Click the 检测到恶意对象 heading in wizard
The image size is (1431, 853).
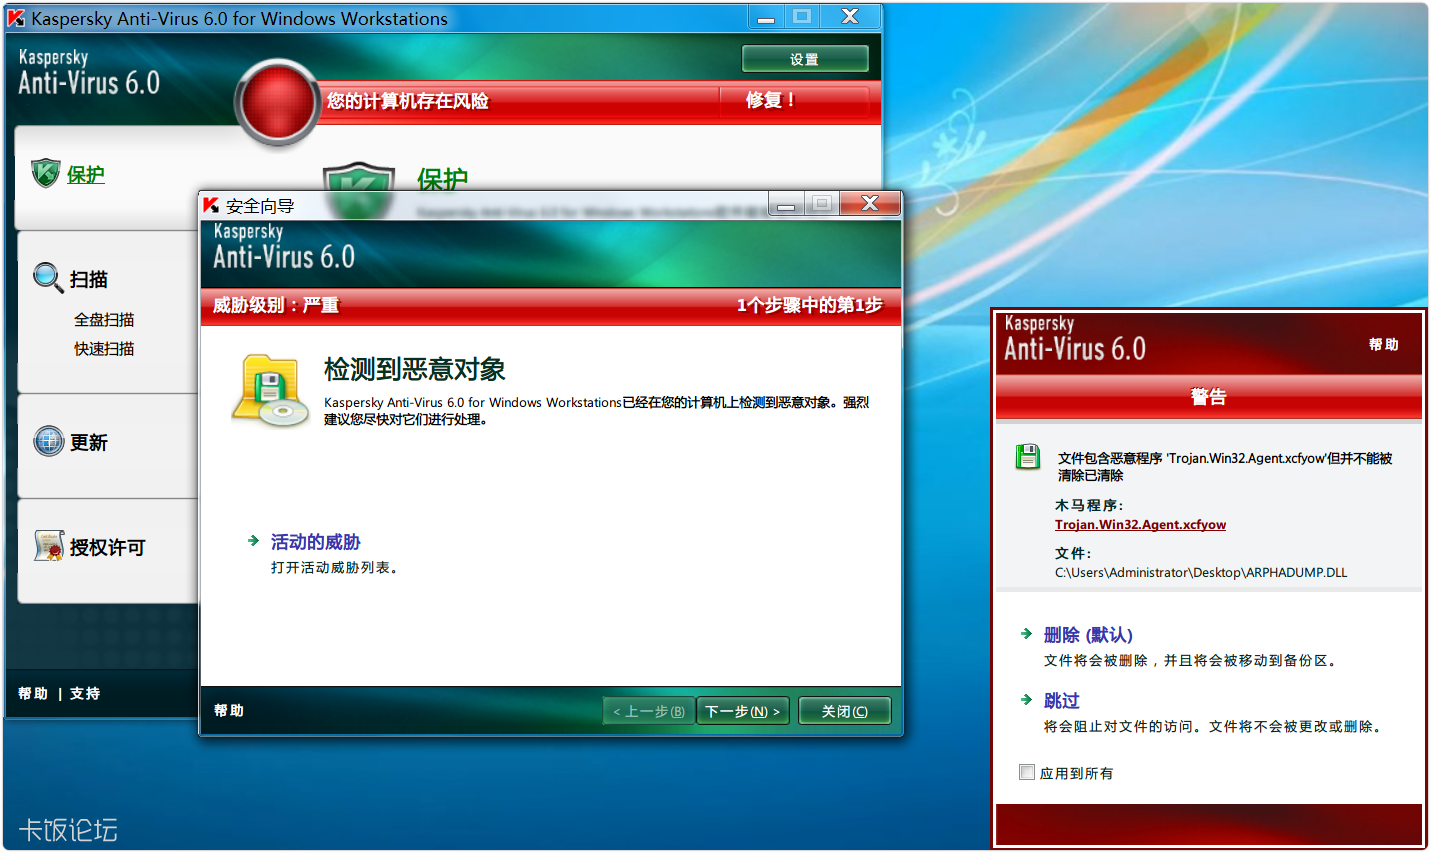point(415,369)
